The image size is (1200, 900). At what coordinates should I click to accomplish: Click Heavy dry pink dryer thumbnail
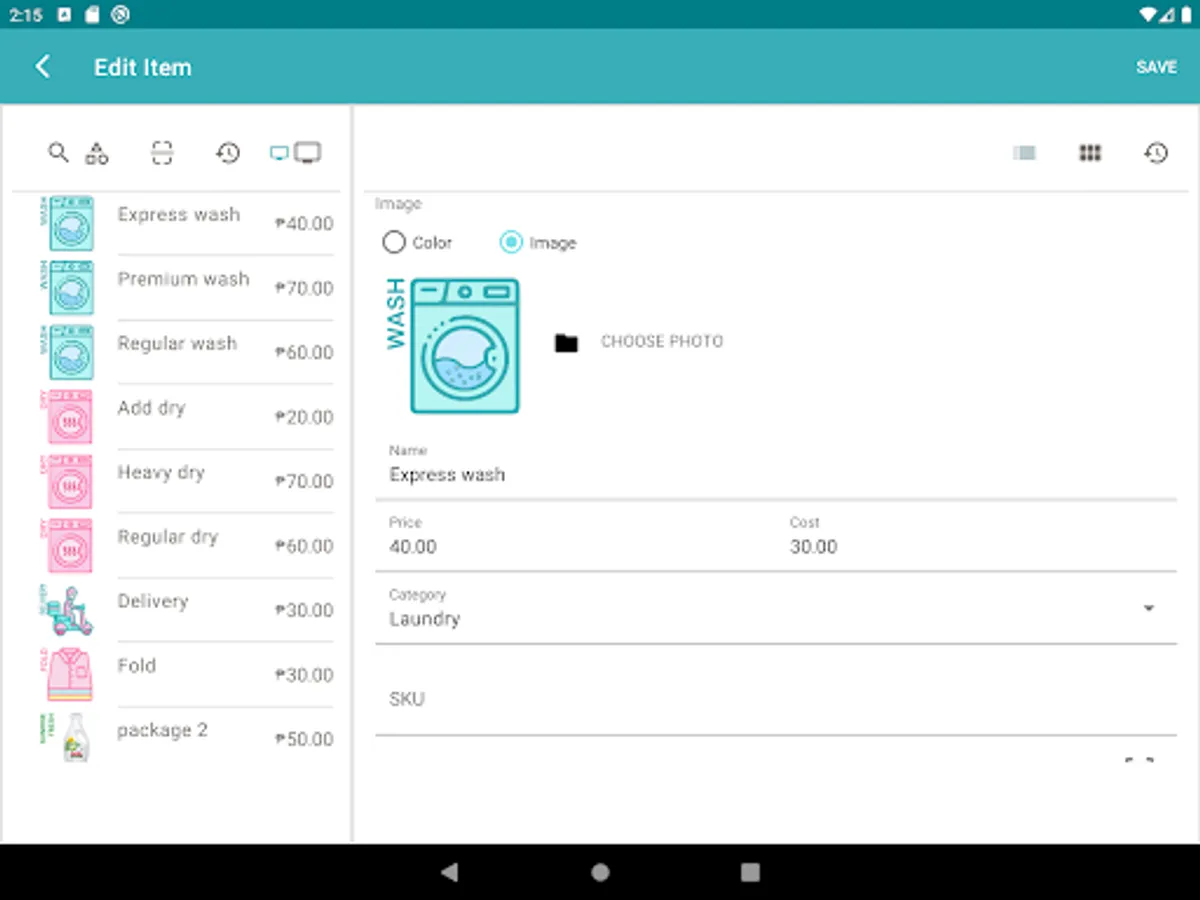pyautogui.click(x=67, y=481)
